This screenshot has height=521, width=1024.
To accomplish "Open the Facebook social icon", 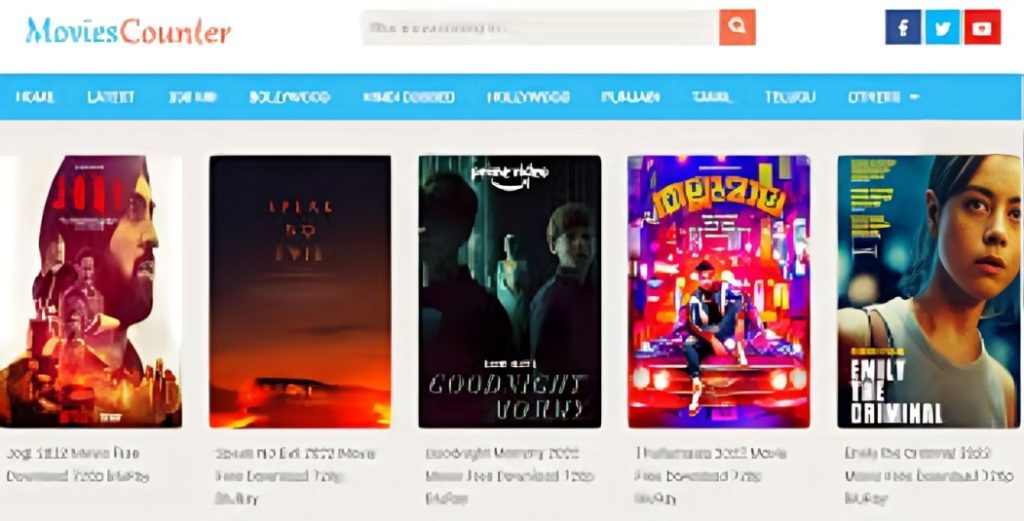I will coord(903,27).
